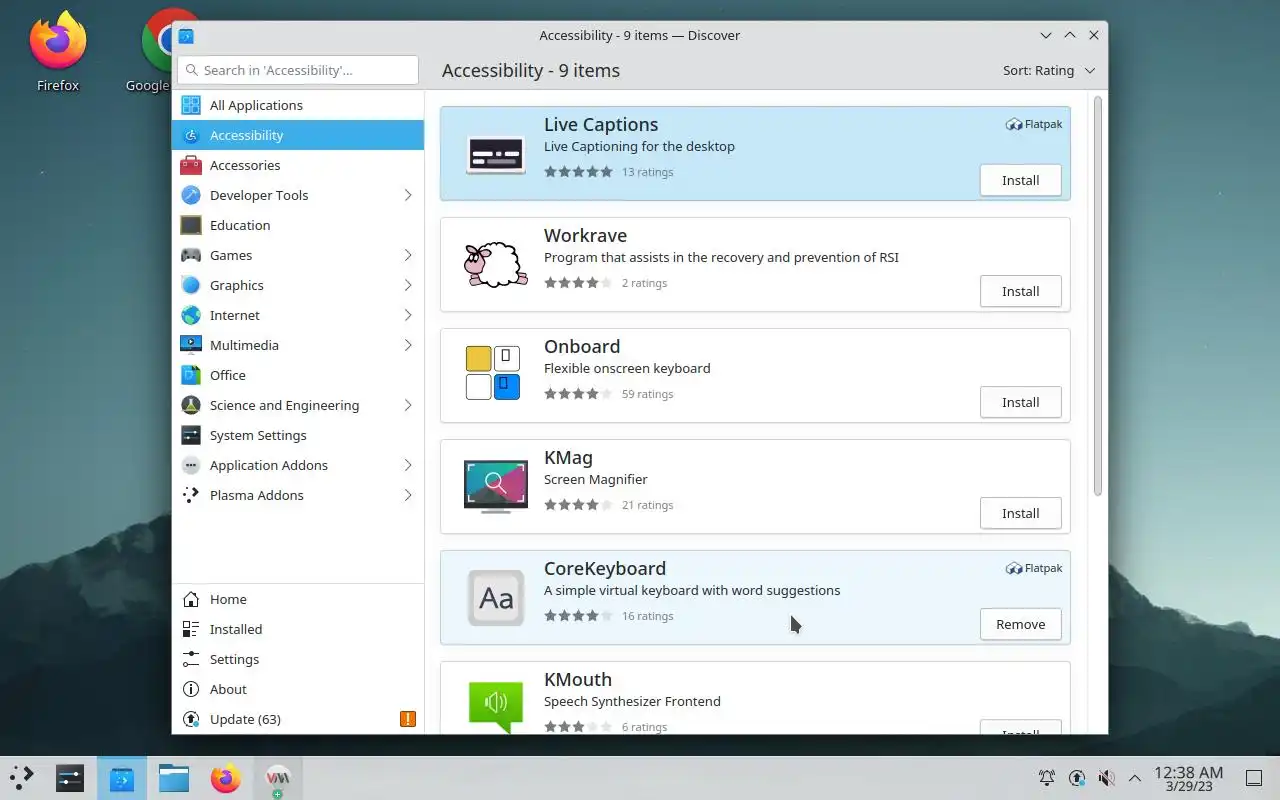
Task: Click the KMag magnifier app icon
Action: (x=496, y=486)
